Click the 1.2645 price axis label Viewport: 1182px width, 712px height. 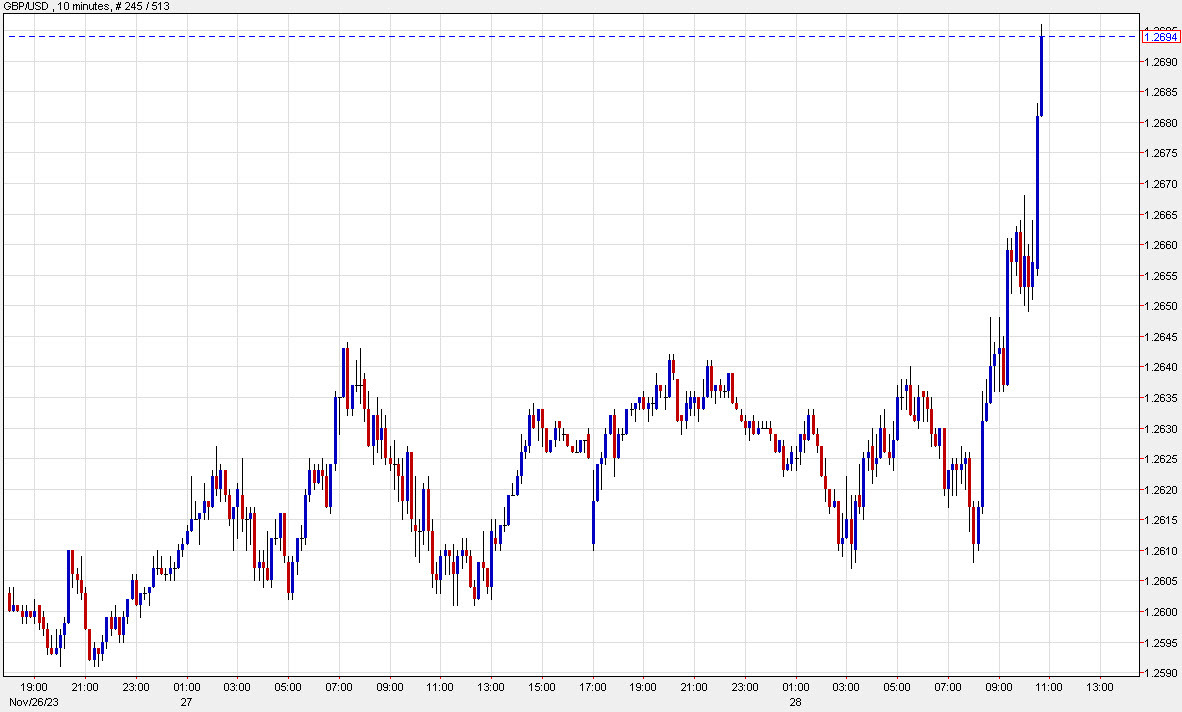coord(1160,337)
